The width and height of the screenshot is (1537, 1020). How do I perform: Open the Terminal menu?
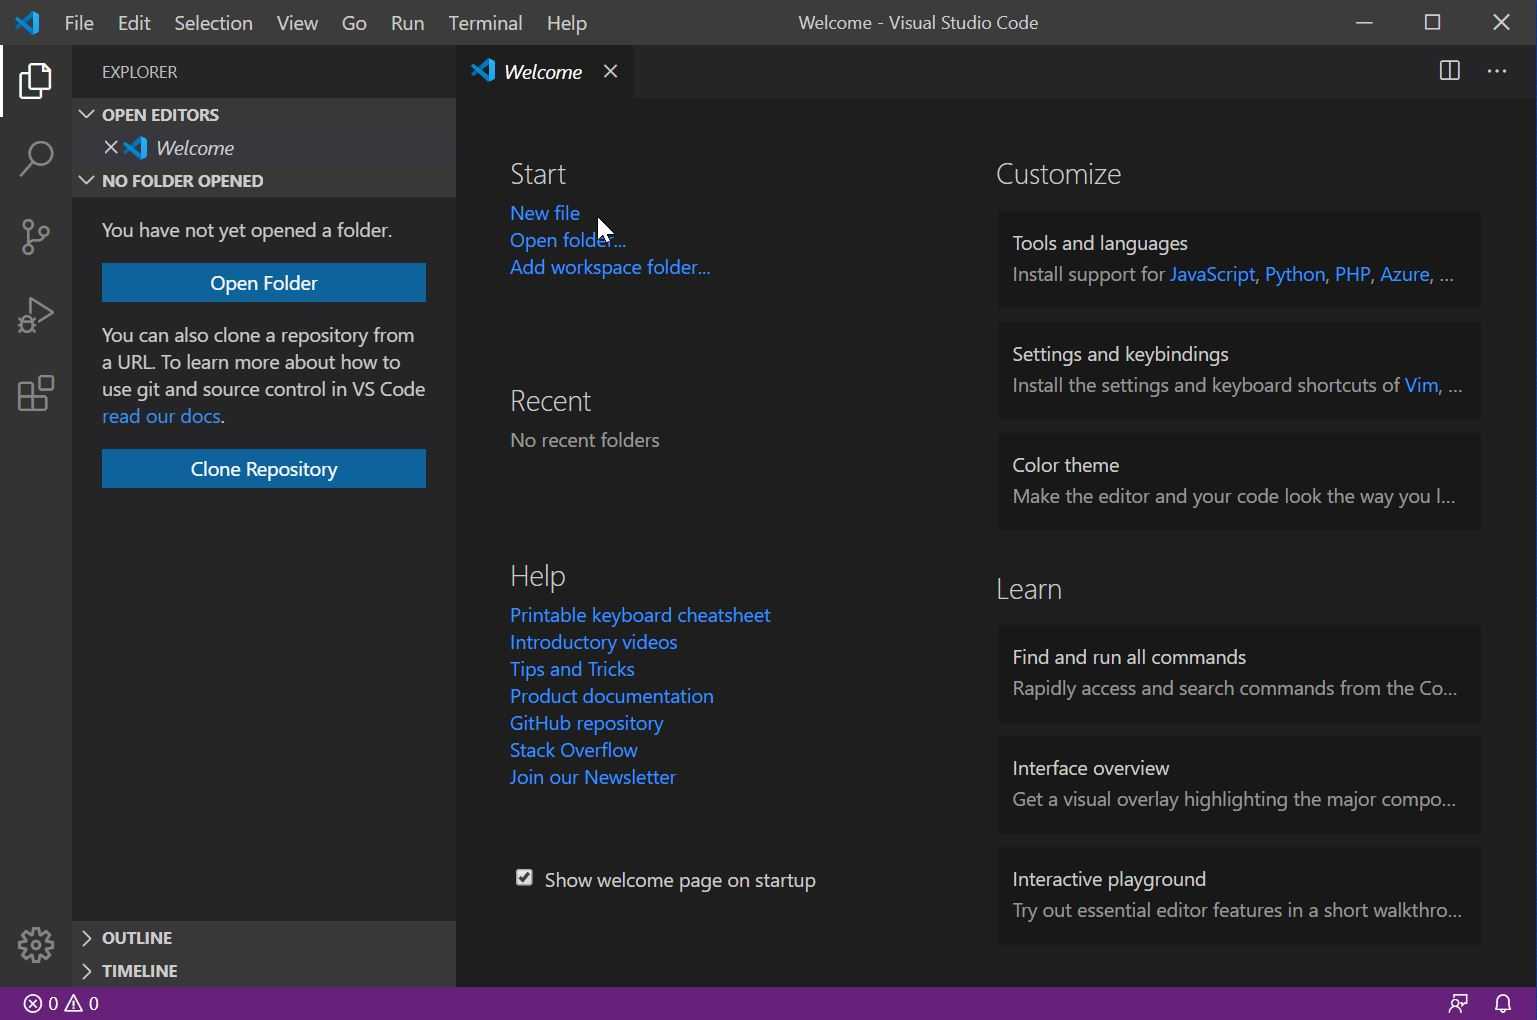coord(485,22)
